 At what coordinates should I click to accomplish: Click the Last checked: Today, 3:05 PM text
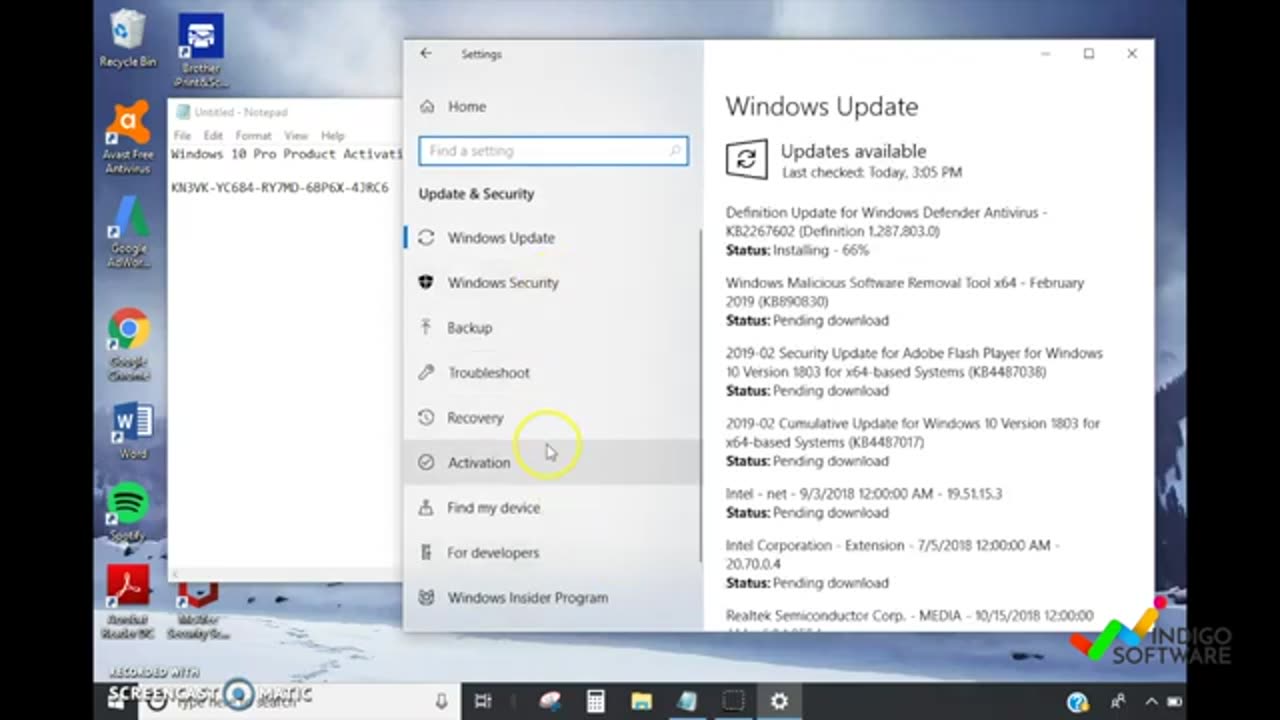[871, 172]
